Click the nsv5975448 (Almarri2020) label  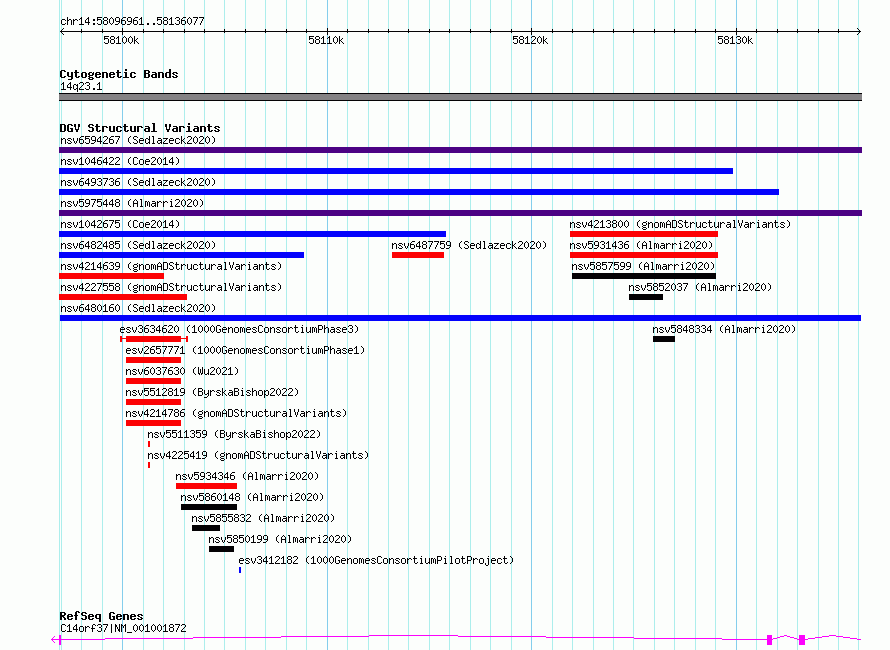132,203
